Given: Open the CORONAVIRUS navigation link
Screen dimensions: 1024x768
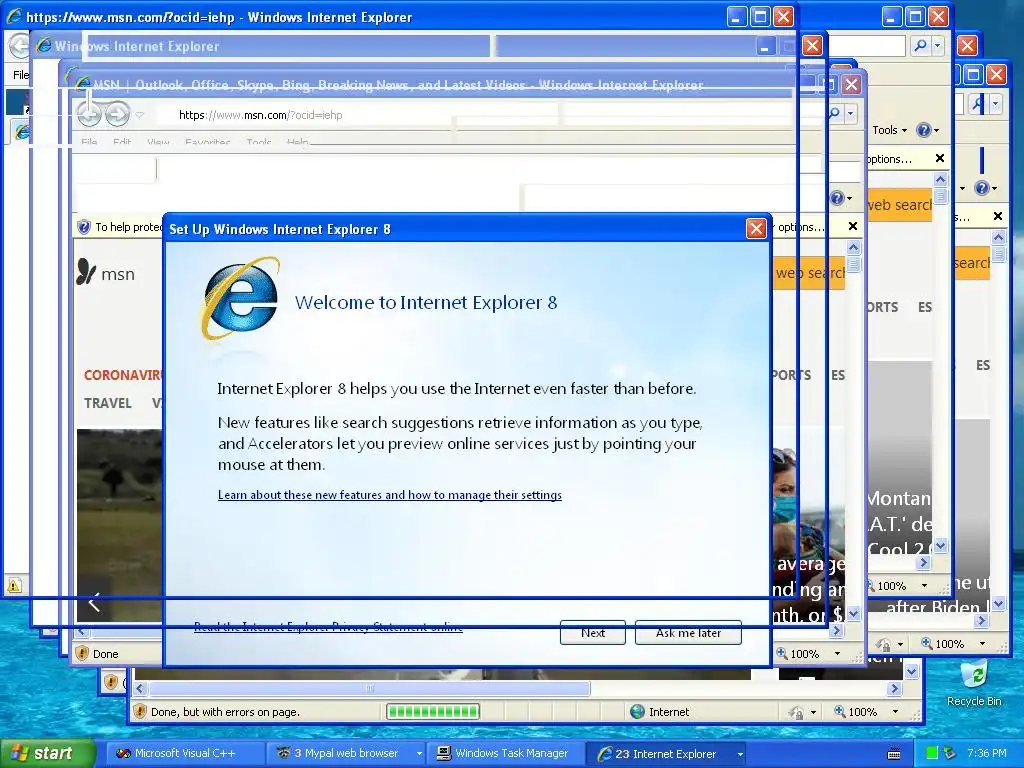Looking at the screenshot, I should click(x=123, y=376).
